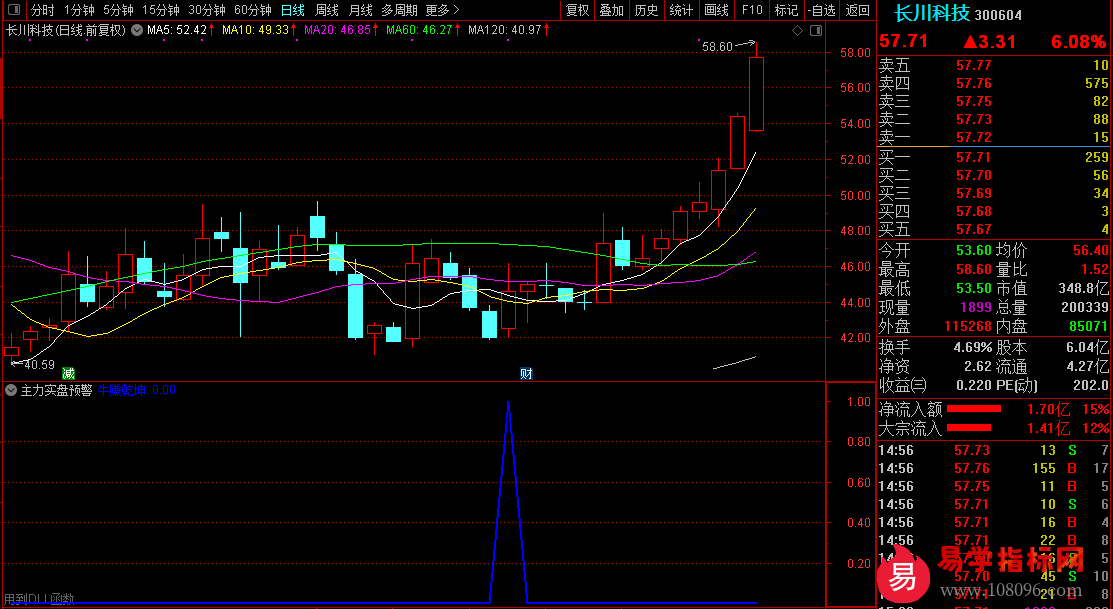This screenshot has width=1113, height=609.
Task: Click the 叠加 overlay button
Action: [x=611, y=10]
